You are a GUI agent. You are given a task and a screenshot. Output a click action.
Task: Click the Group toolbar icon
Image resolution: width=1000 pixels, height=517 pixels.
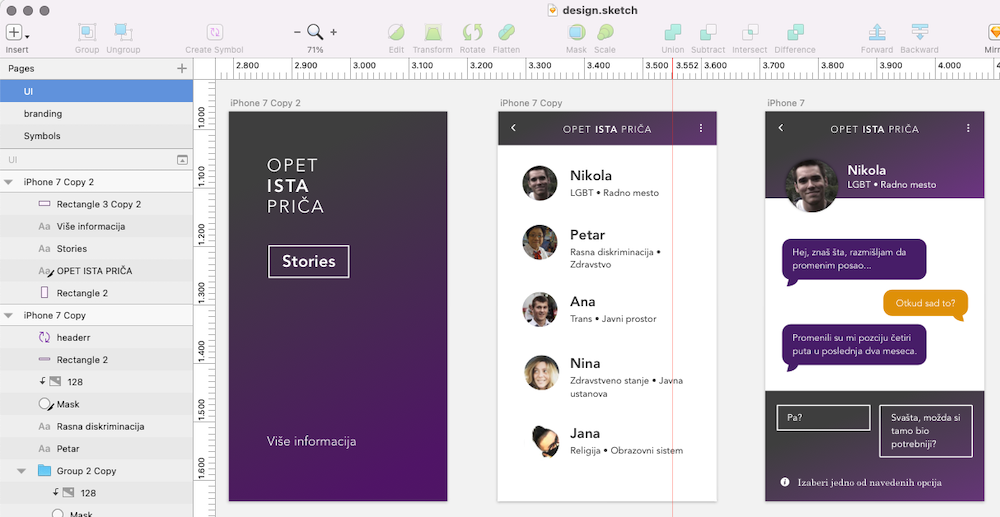[x=87, y=33]
